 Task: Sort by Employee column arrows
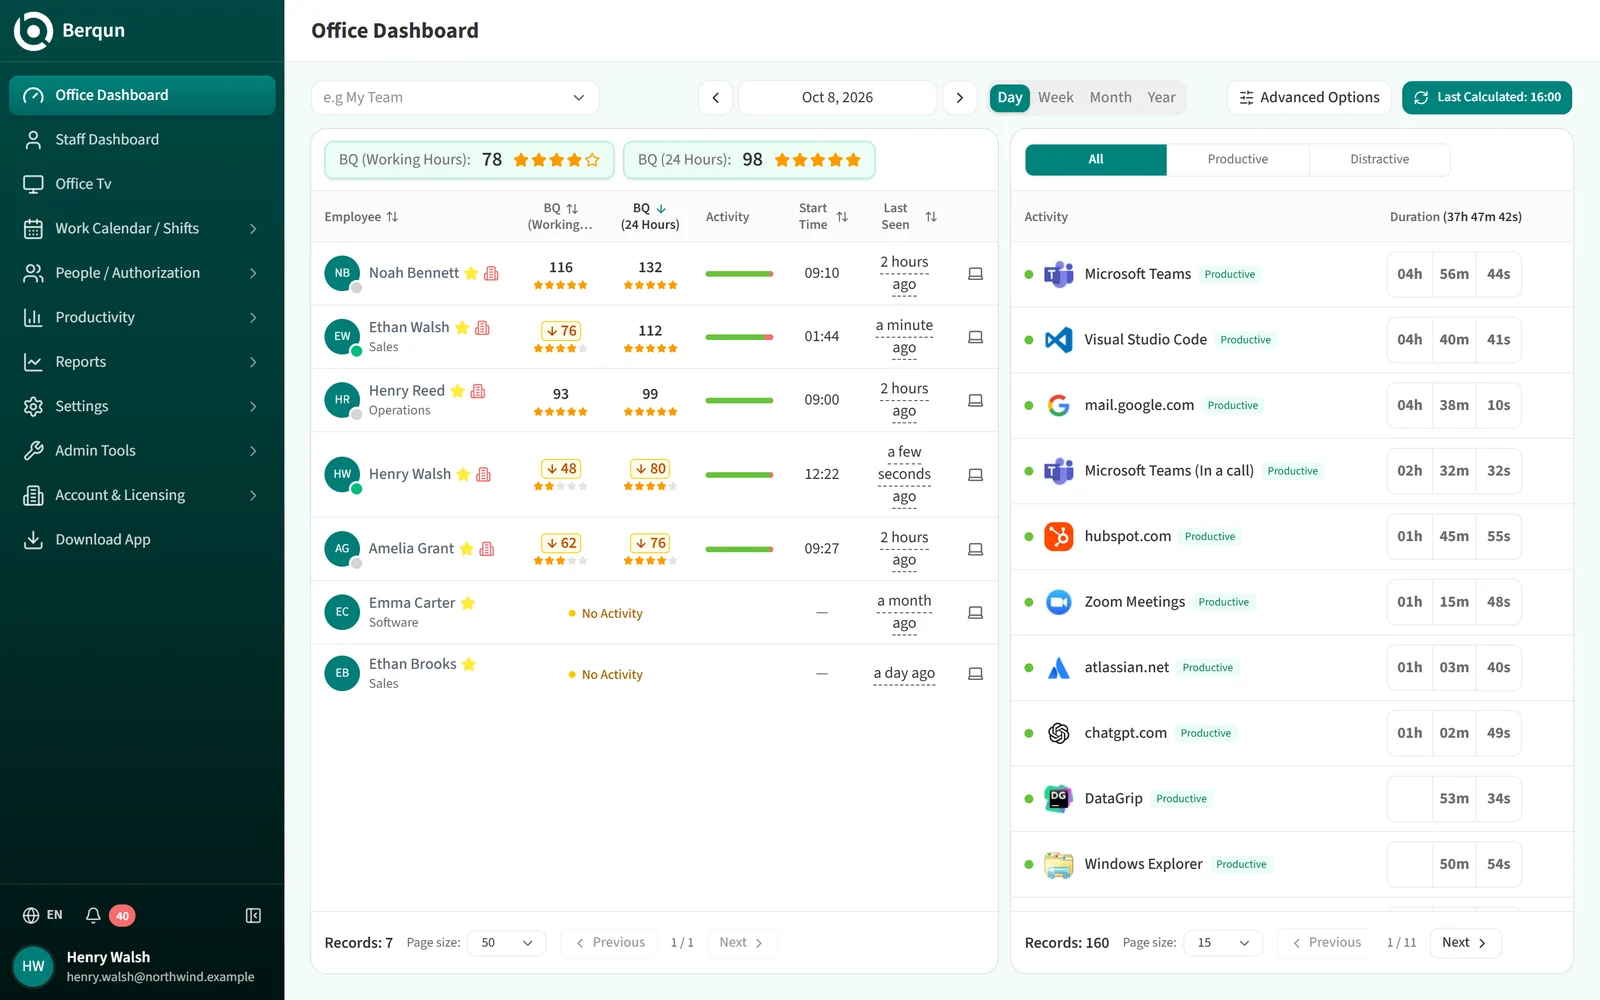[x=392, y=216]
